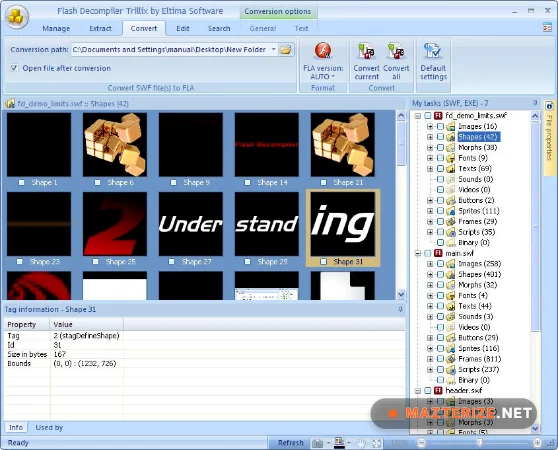
Task: Click the zoom in plus button
Action: click(537, 443)
